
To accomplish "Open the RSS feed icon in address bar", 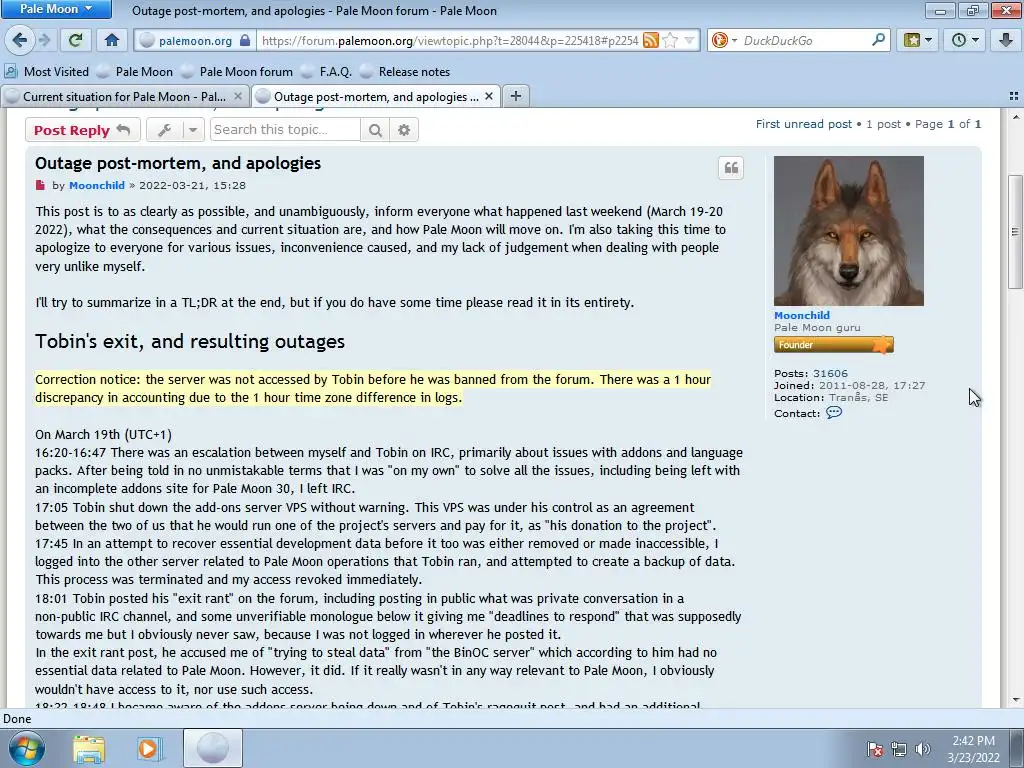I will [650, 40].
